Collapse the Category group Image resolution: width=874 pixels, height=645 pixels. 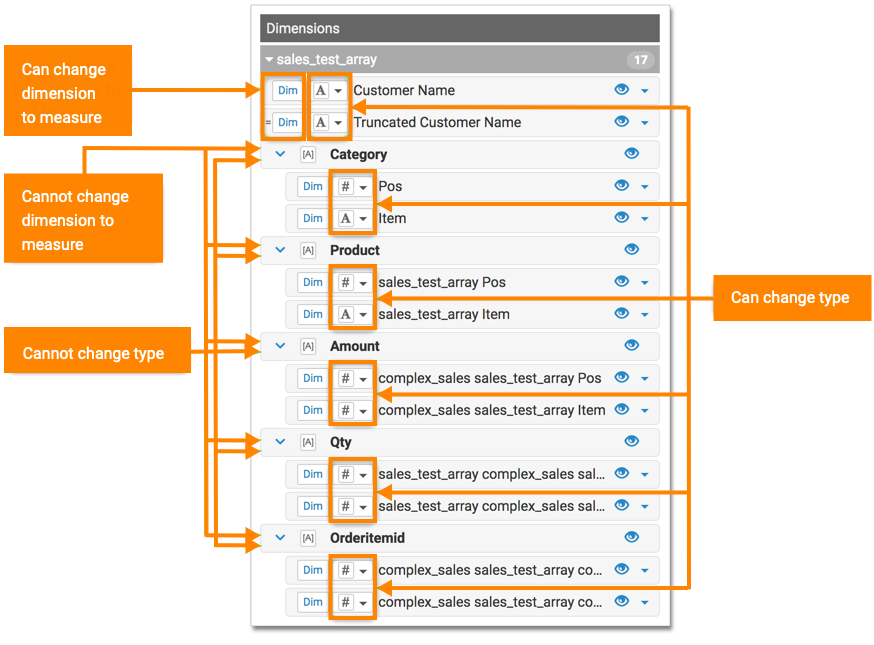click(280, 155)
